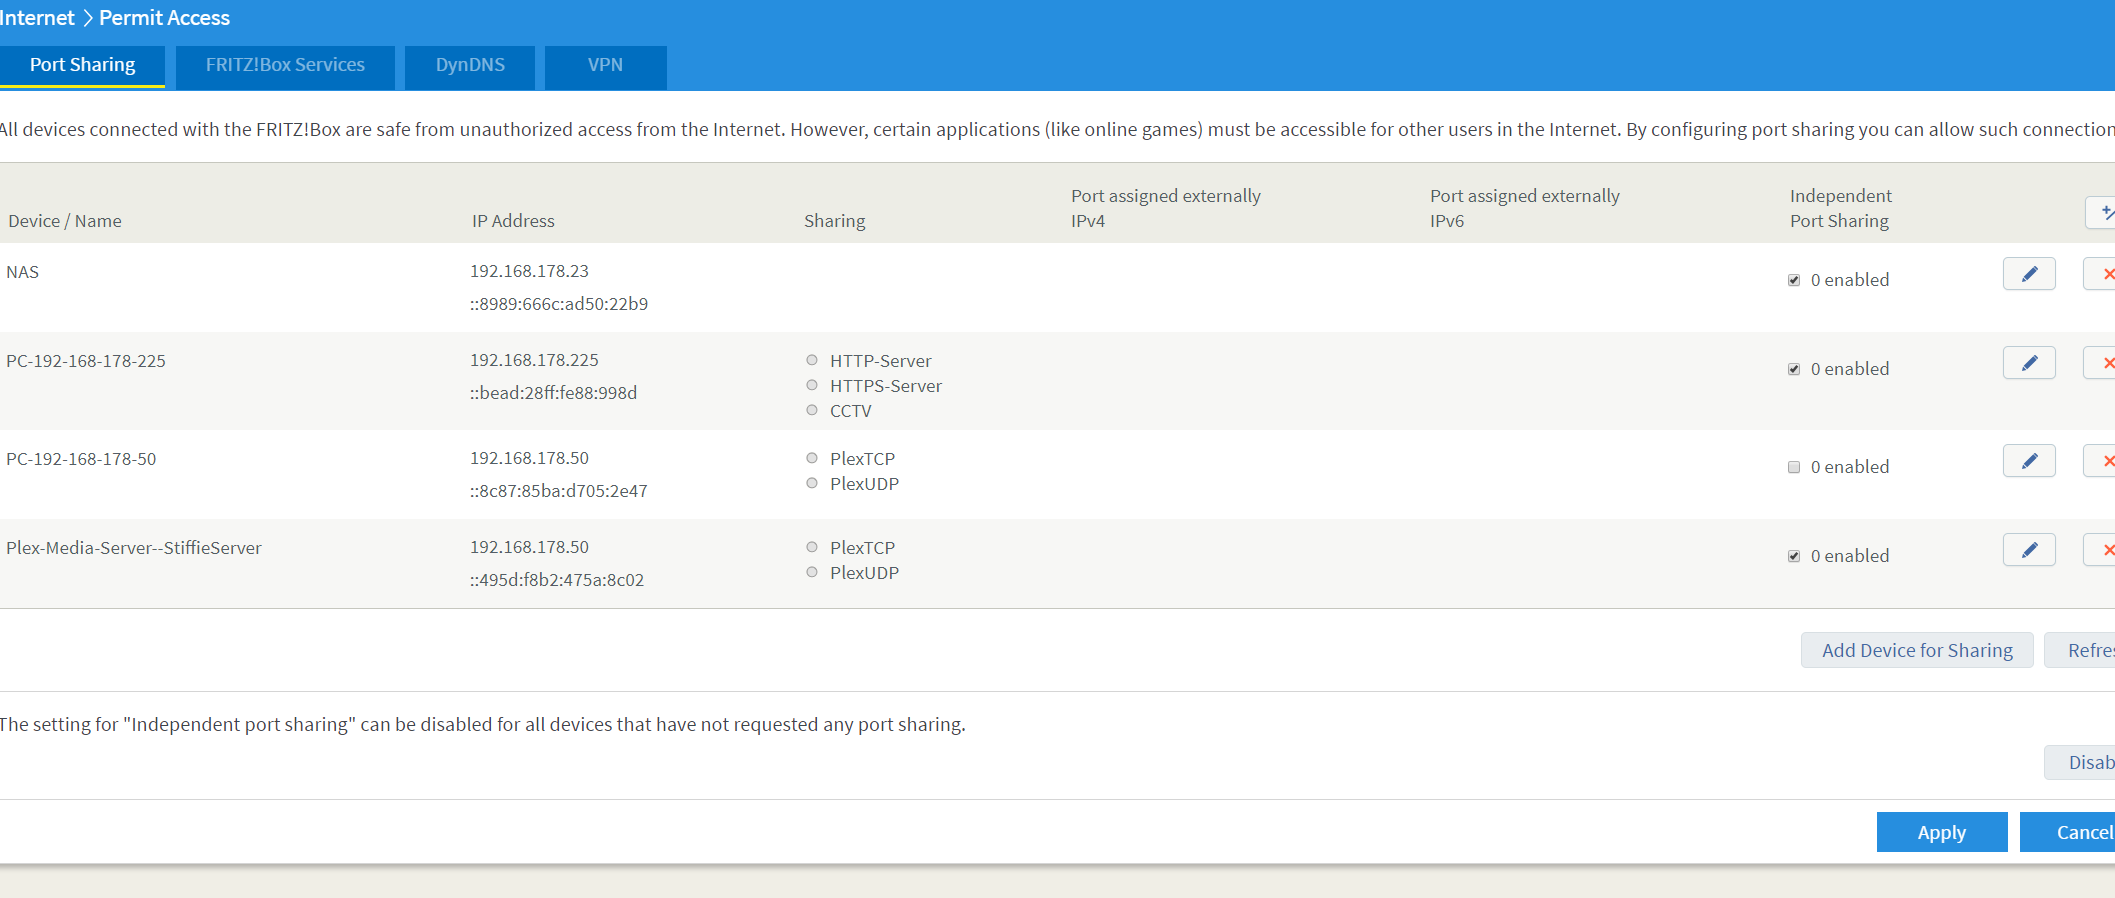Edit the PC-192-168-178-225 entry
Image resolution: width=2115 pixels, height=898 pixels.
pos(2029,363)
